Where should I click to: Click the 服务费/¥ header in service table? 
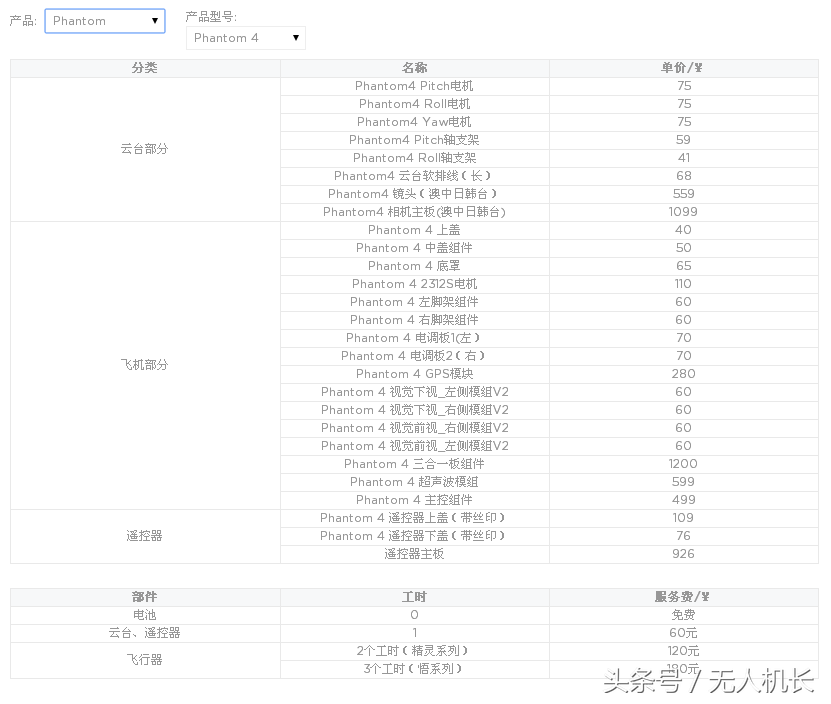pos(684,597)
